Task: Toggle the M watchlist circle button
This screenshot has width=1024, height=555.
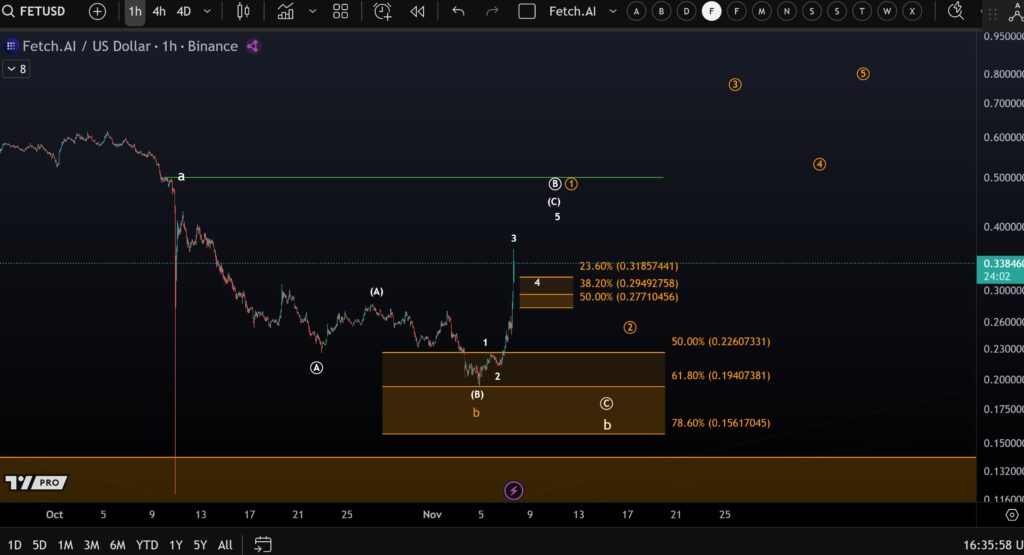Action: click(761, 11)
